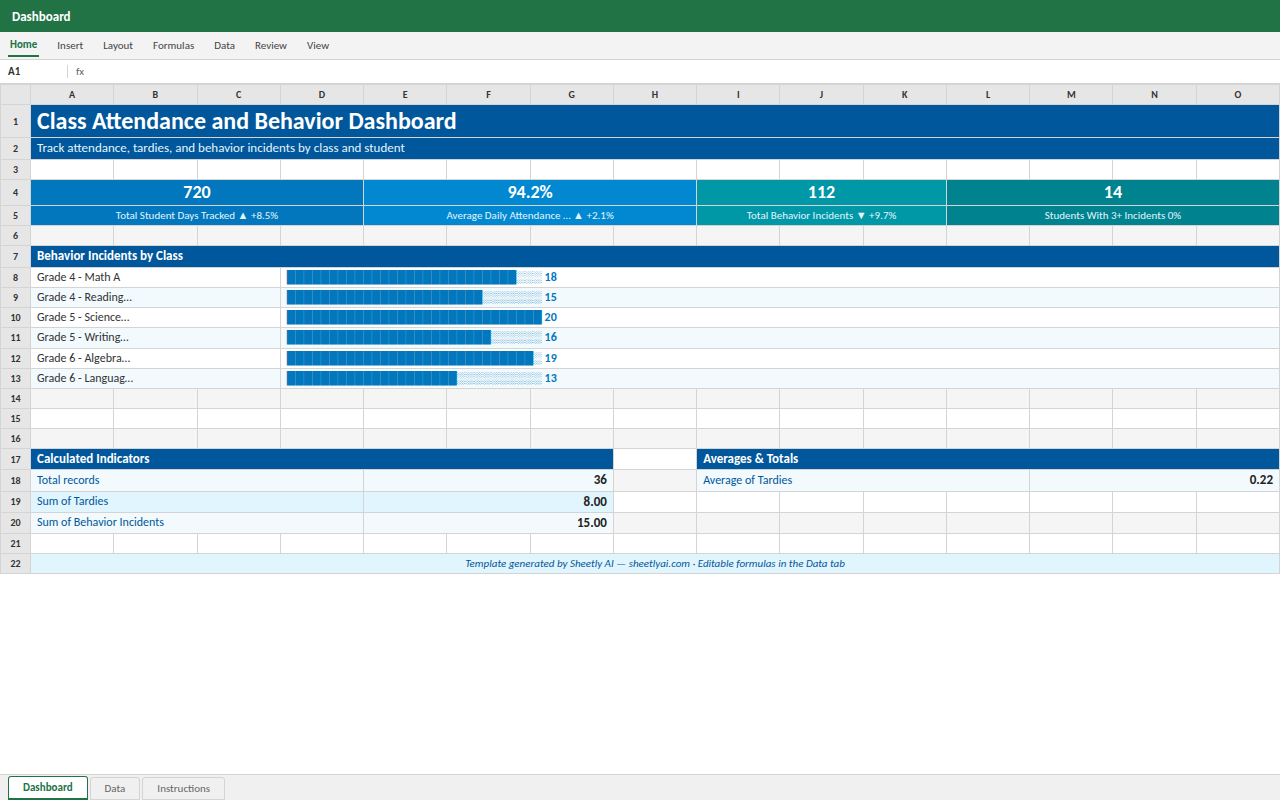
Task: Click the fx formula bar
Action: tap(676, 71)
